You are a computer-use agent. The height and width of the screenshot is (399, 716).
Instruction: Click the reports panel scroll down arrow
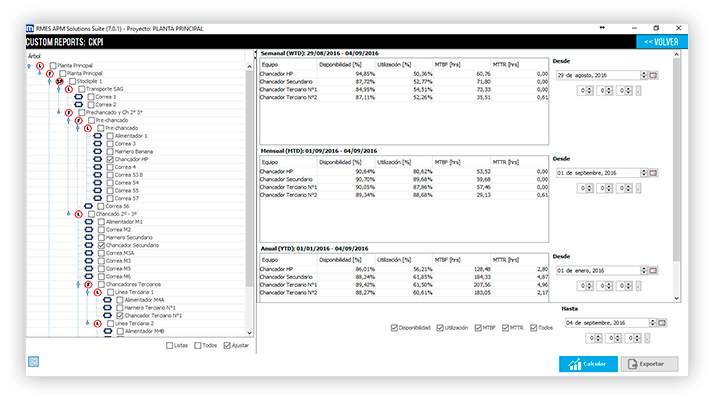677,298
